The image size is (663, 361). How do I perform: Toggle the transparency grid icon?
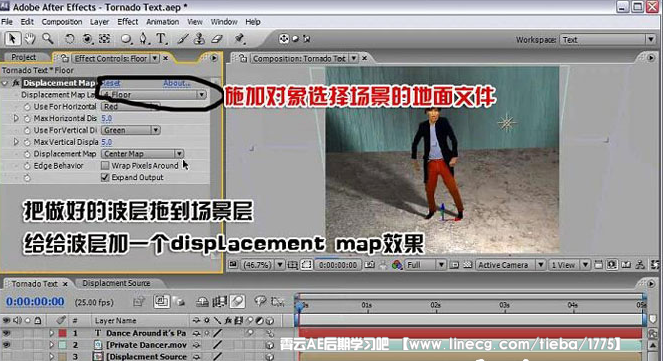pyautogui.click(x=467, y=265)
